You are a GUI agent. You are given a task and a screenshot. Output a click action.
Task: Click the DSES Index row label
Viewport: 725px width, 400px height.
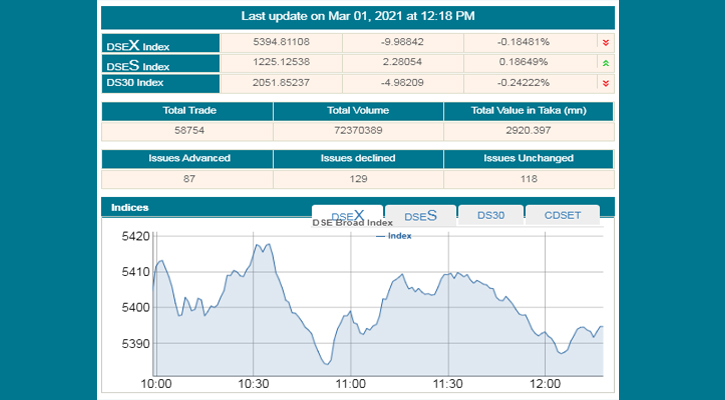click(x=160, y=65)
